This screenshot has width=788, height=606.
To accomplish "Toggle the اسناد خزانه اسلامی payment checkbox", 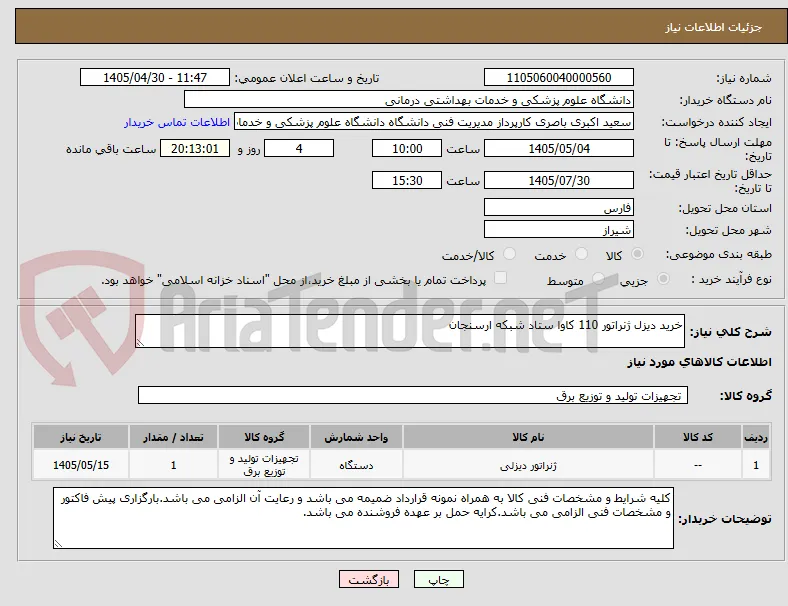I will pos(501,278).
